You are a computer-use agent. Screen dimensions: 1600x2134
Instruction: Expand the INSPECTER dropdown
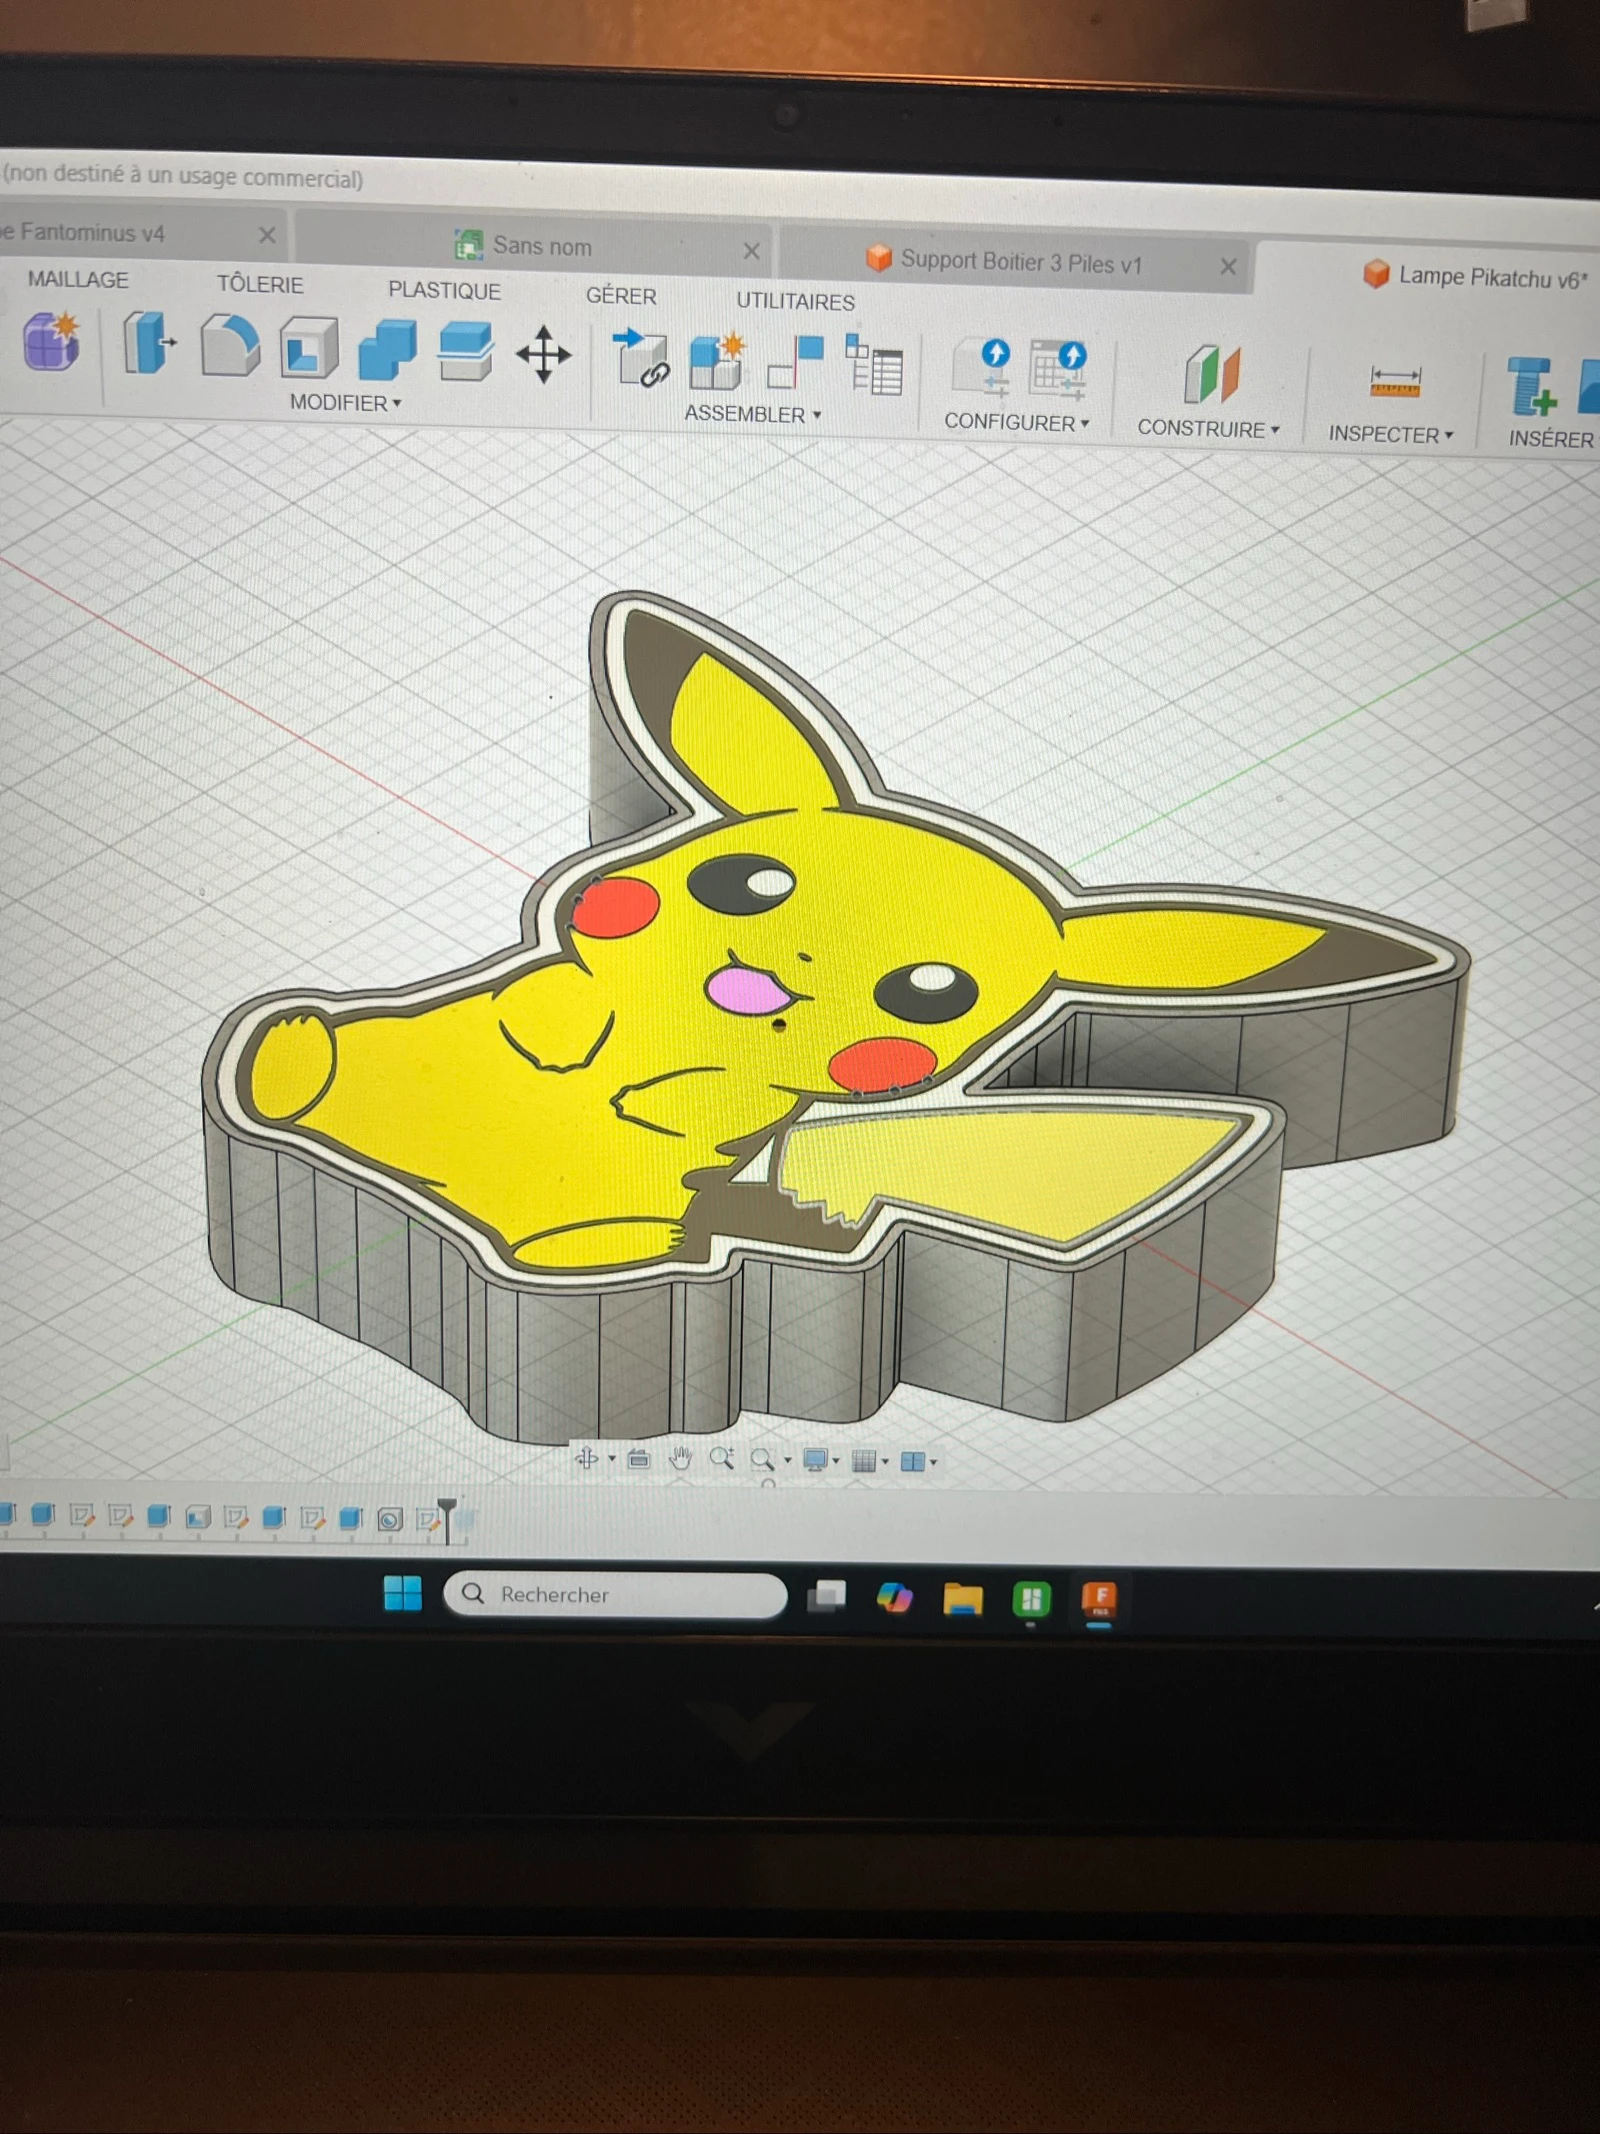pos(1391,434)
